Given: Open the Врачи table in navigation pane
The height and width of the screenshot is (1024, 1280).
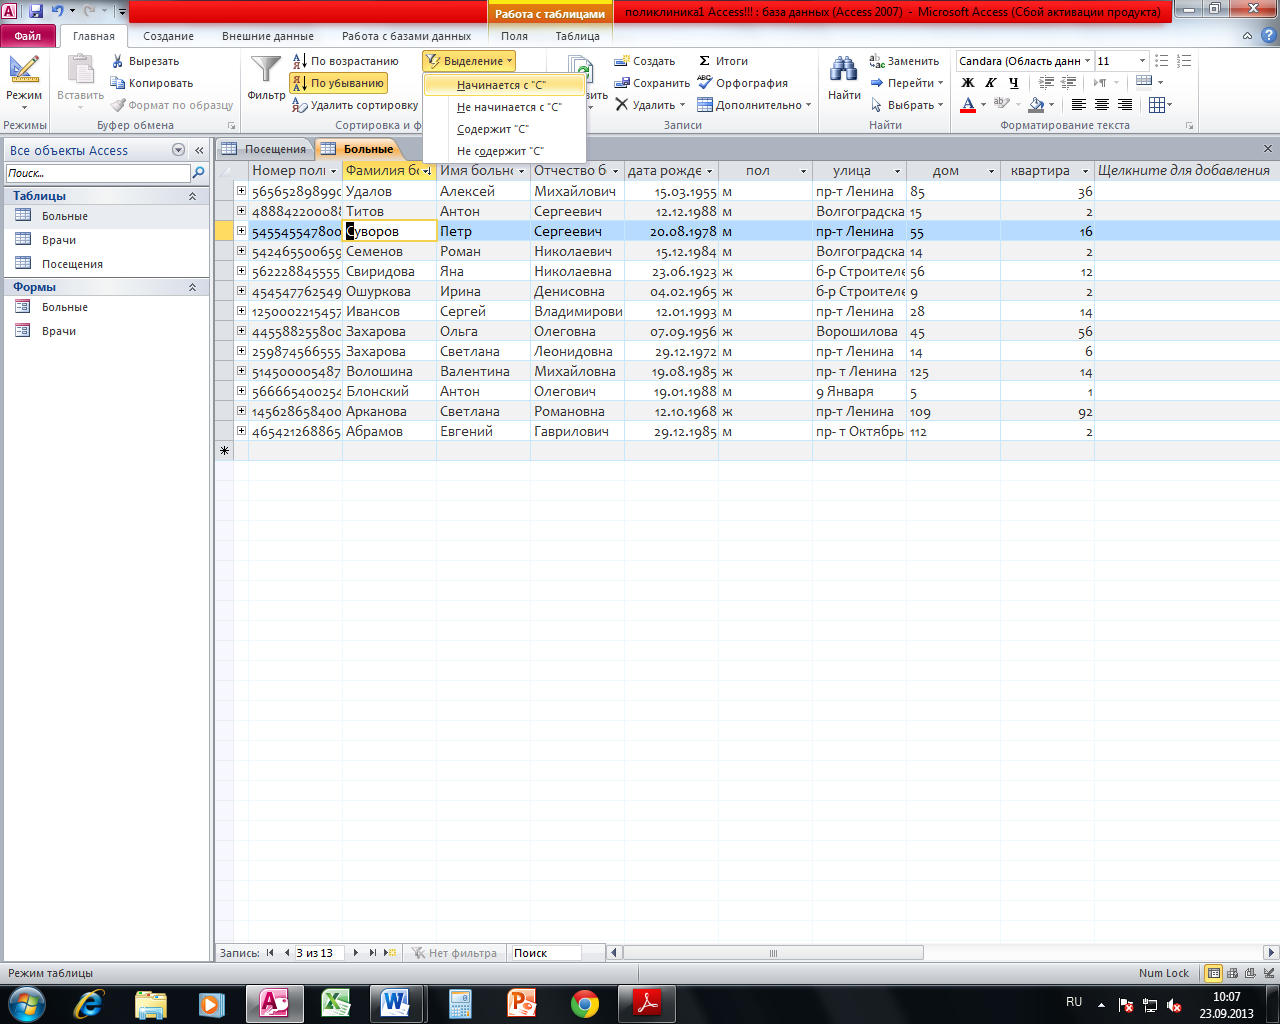Looking at the screenshot, I should [59, 240].
